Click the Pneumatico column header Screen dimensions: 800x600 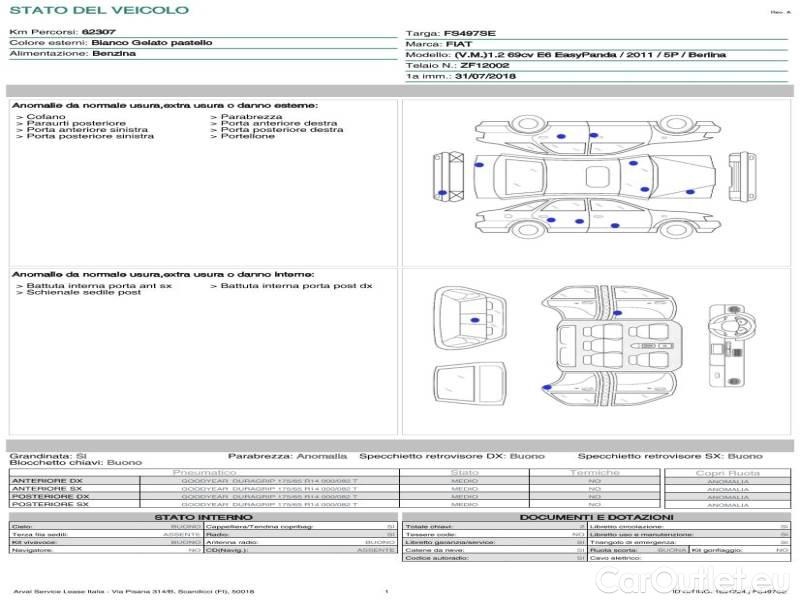click(x=204, y=472)
